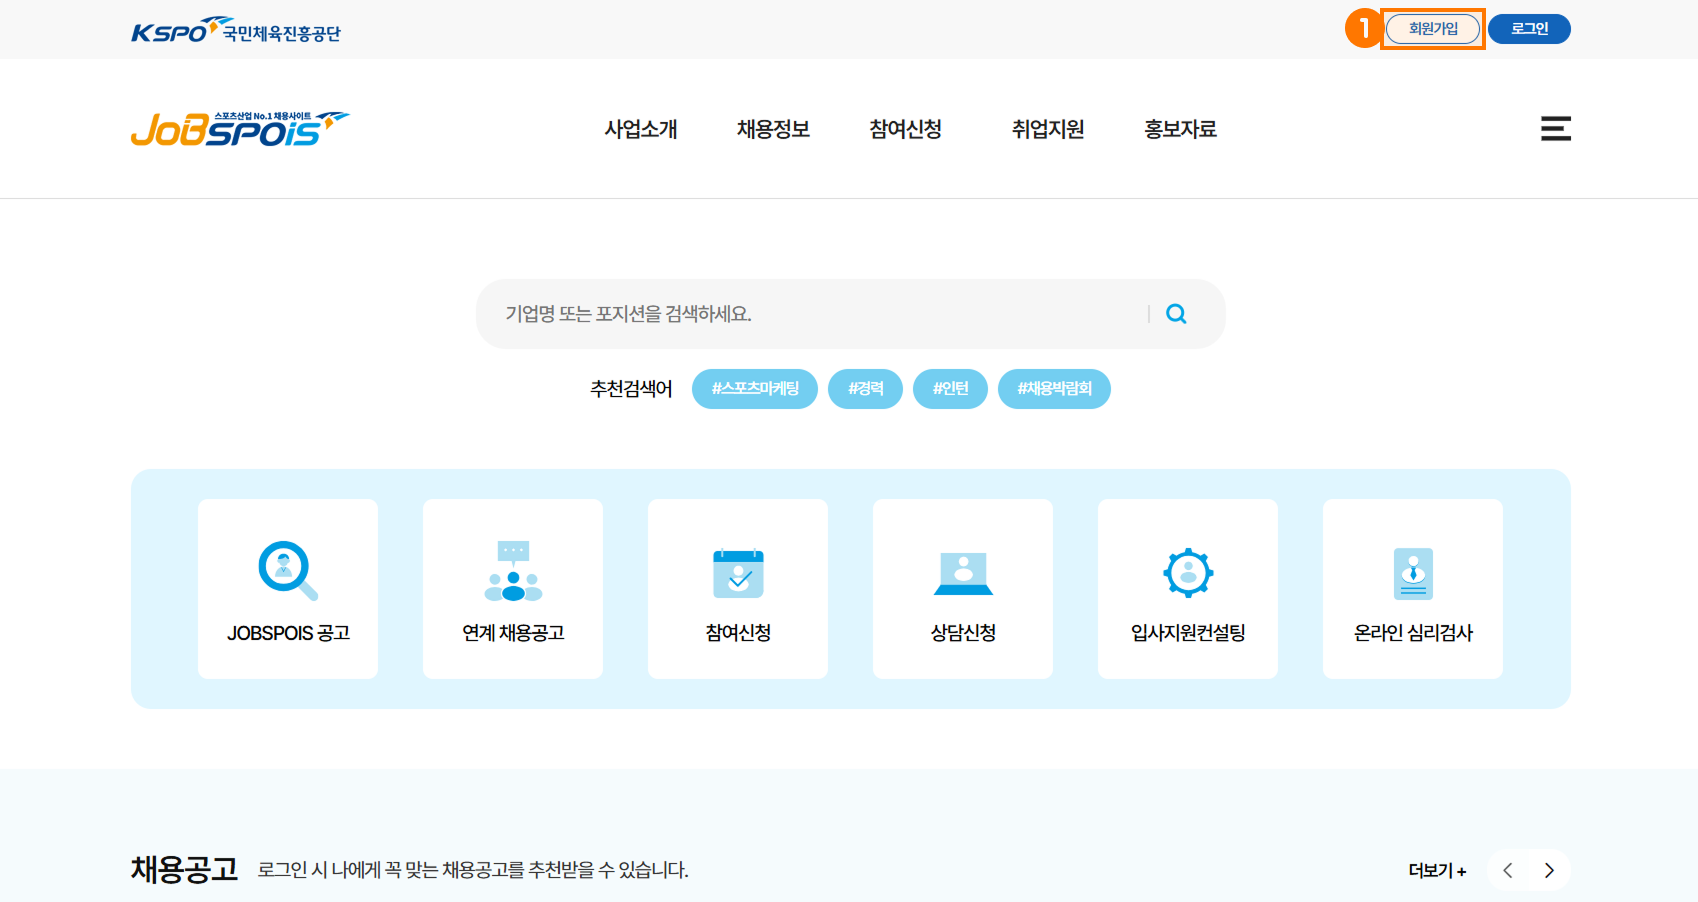The image size is (1698, 902).
Task: Expand job postings with 더보기 +
Action: (1437, 871)
